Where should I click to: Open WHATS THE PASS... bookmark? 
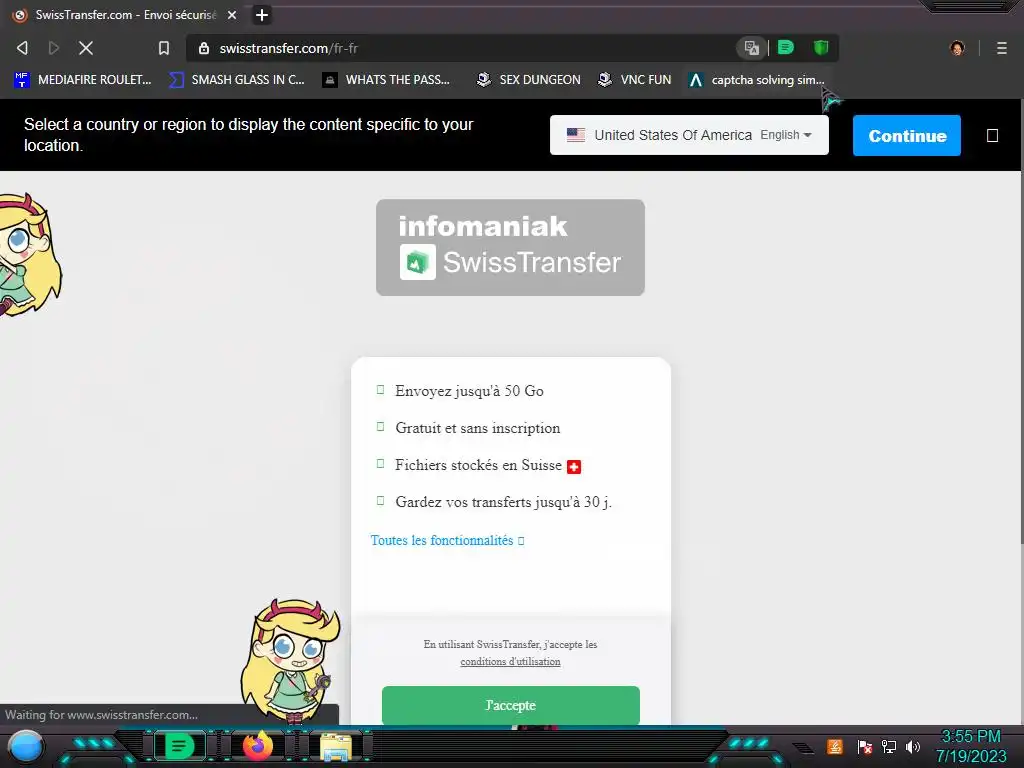(x=387, y=80)
